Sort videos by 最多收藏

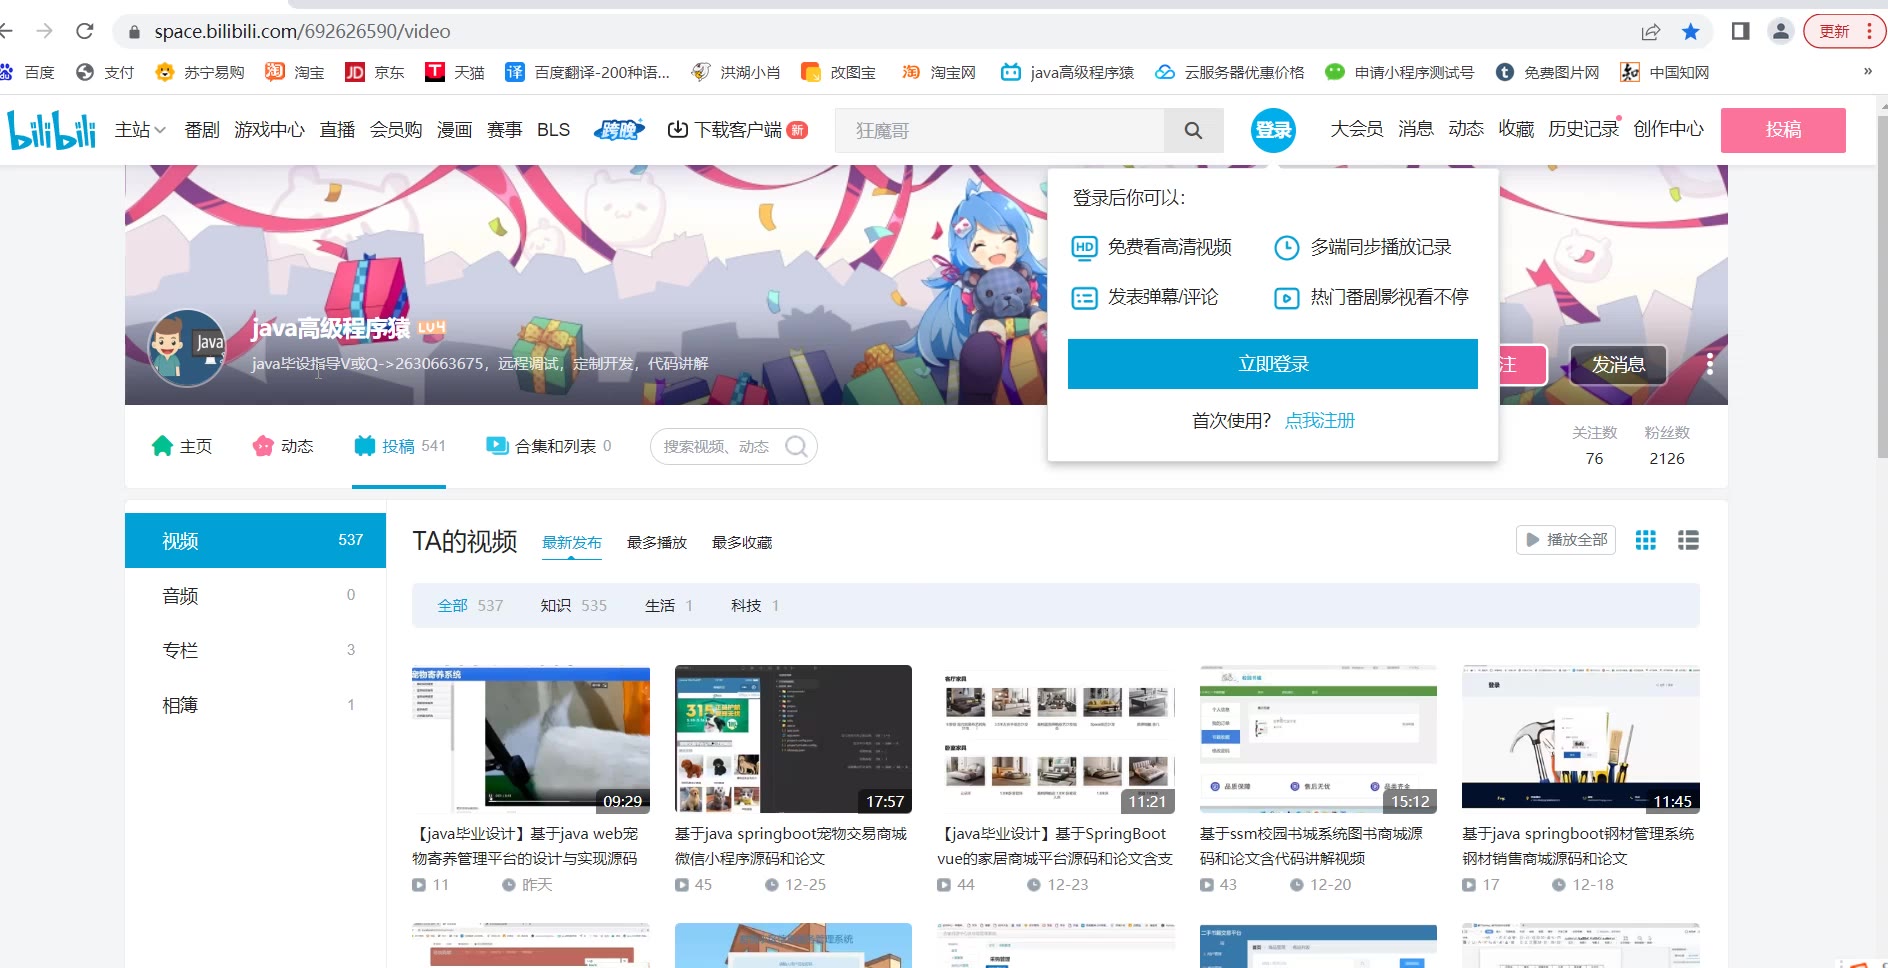[742, 542]
